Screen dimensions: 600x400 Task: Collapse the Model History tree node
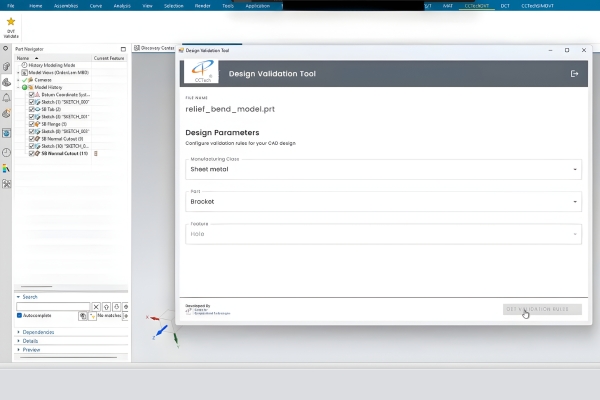coord(18,87)
